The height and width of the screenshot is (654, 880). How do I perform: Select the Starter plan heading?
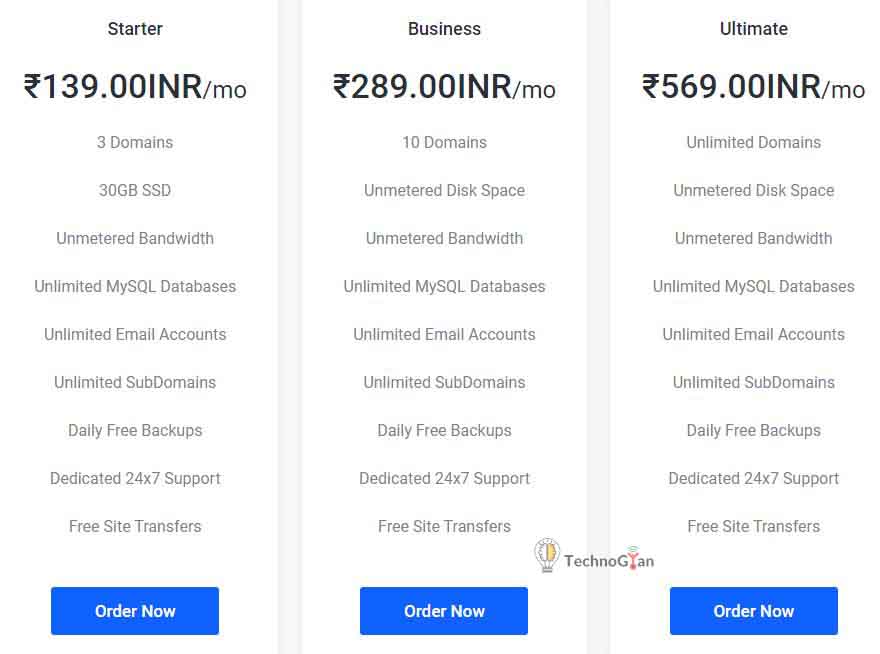pos(135,29)
